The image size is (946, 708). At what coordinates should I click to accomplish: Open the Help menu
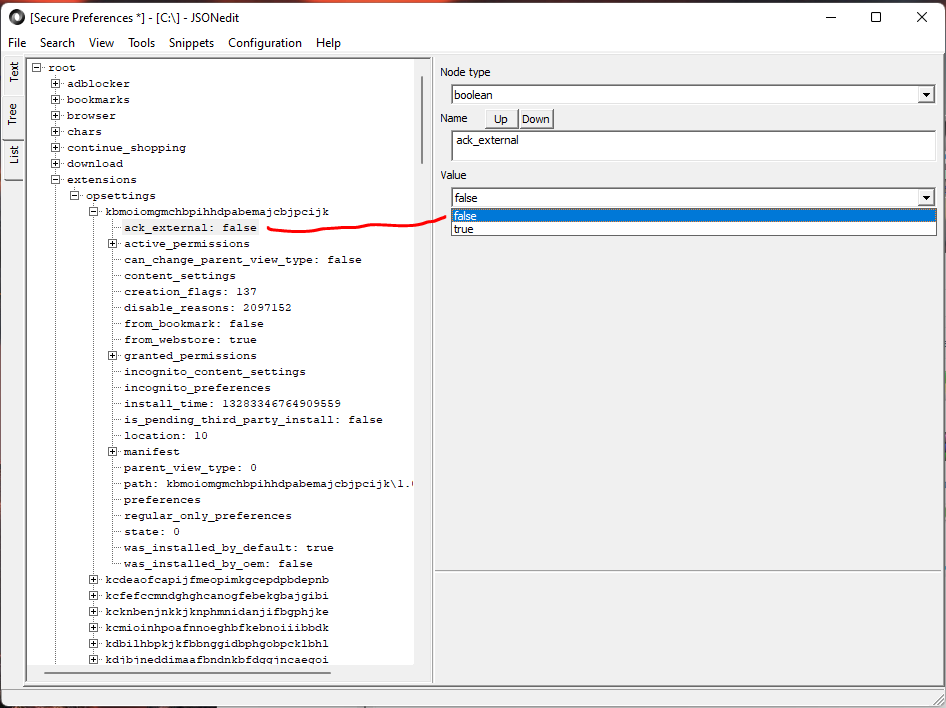tap(328, 43)
